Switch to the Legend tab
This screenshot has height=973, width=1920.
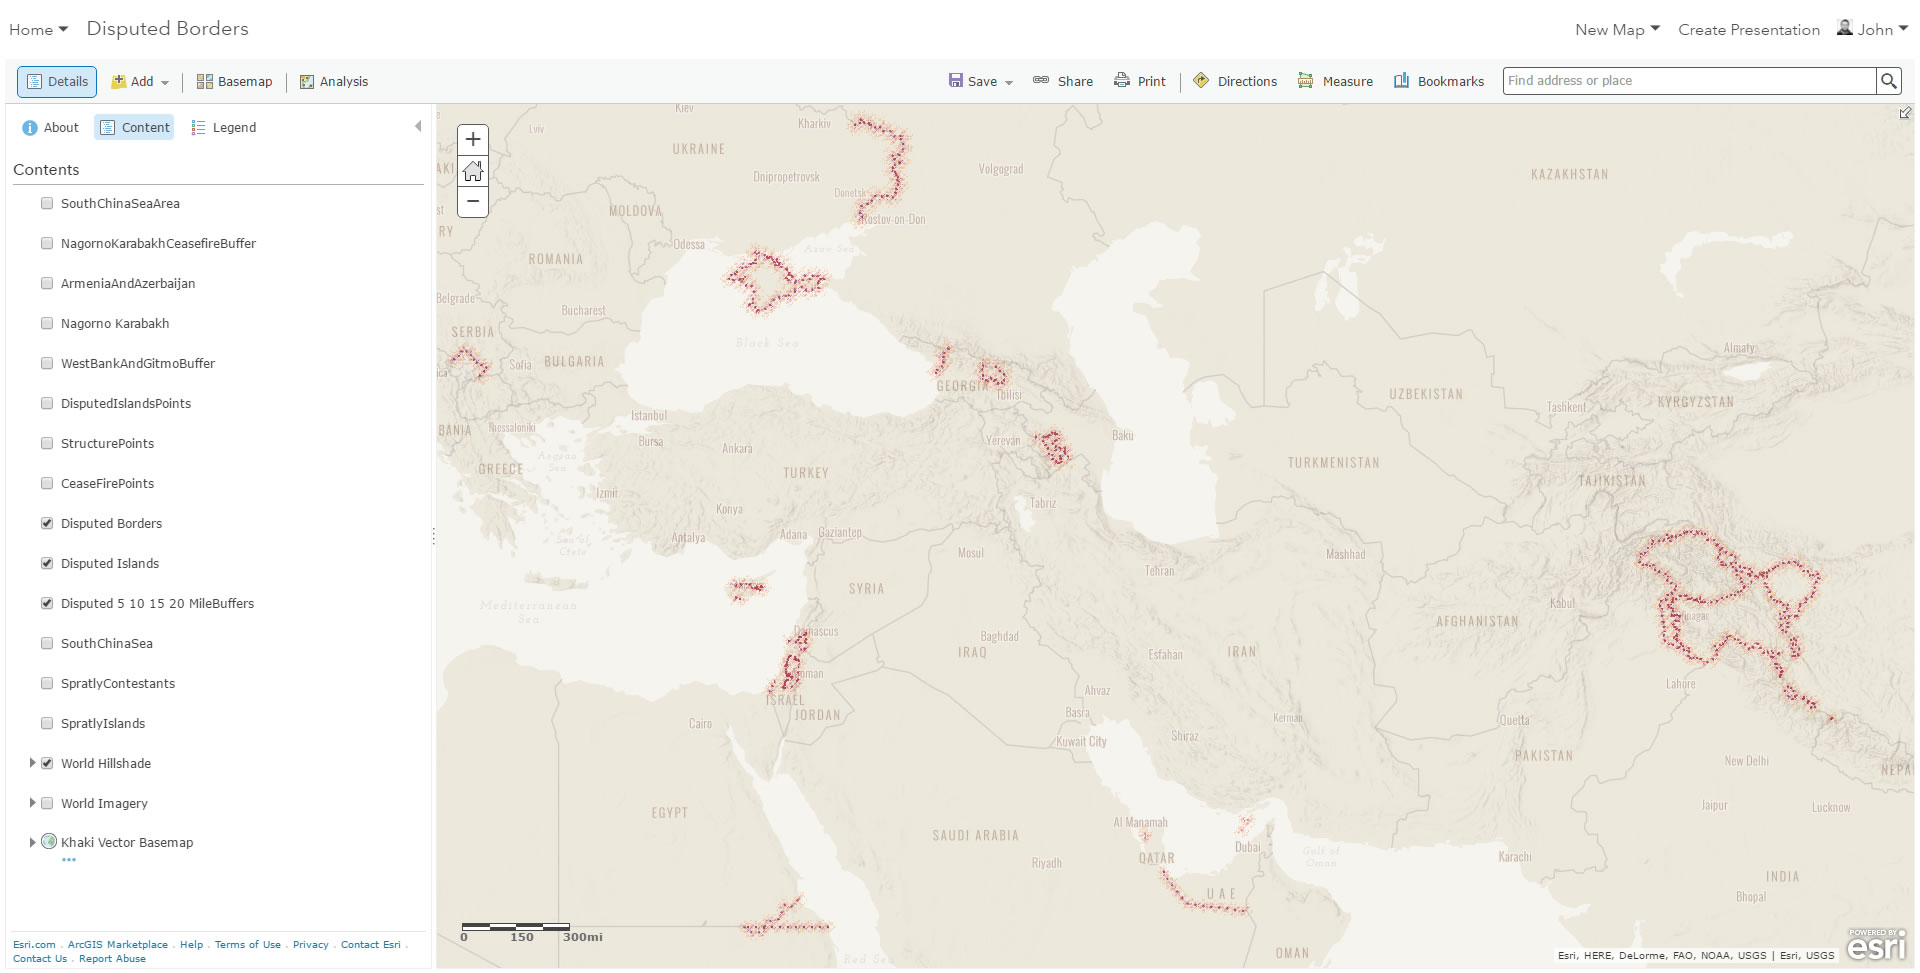224,127
